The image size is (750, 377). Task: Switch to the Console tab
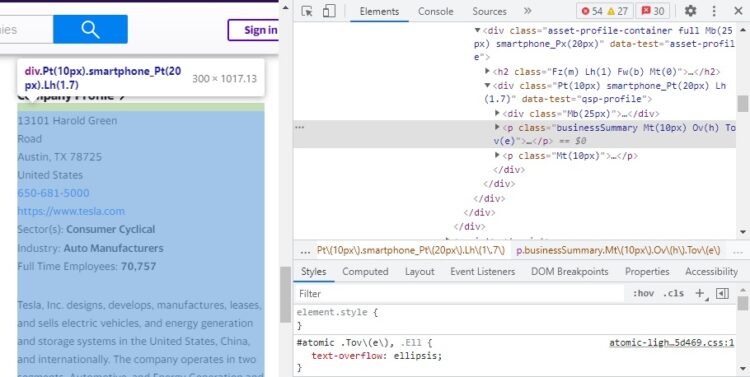[x=435, y=11]
